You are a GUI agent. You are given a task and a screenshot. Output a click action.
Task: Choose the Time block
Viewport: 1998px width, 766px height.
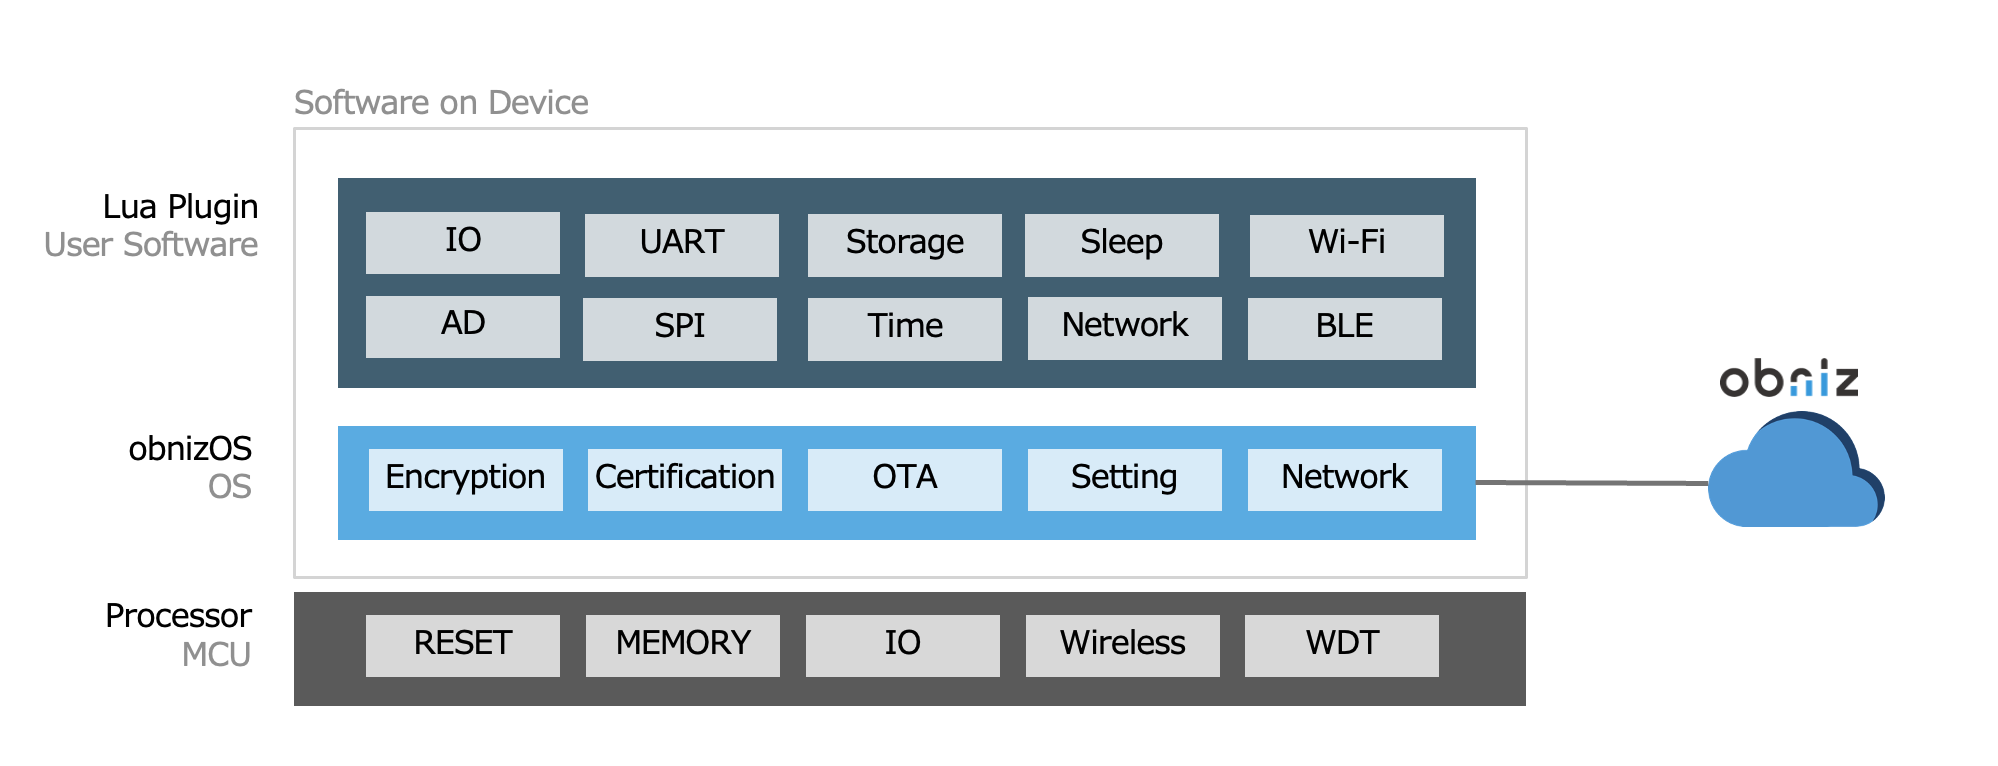pyautogui.click(x=904, y=328)
